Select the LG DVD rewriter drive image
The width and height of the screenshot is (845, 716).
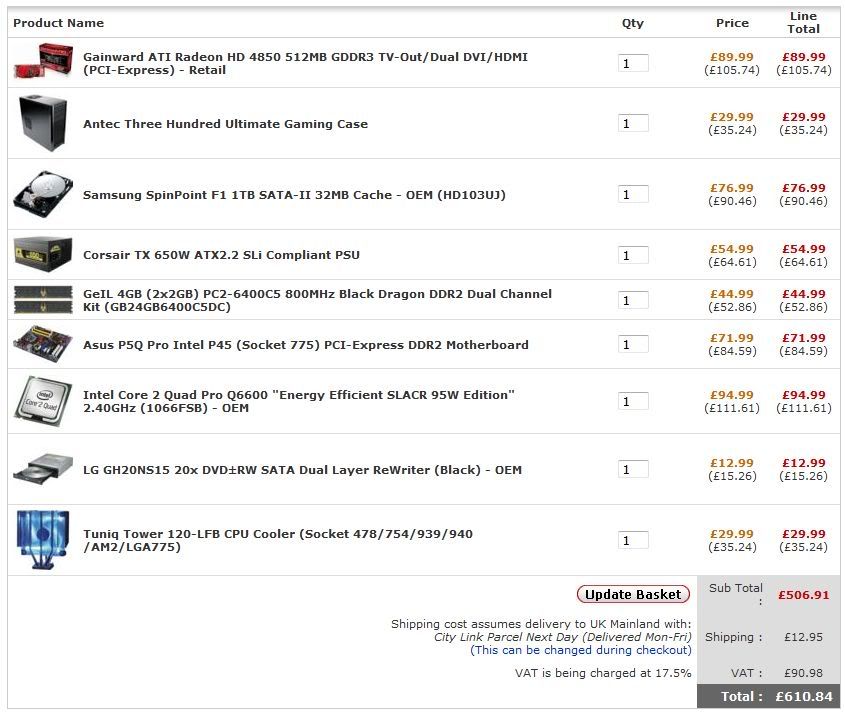click(x=43, y=469)
